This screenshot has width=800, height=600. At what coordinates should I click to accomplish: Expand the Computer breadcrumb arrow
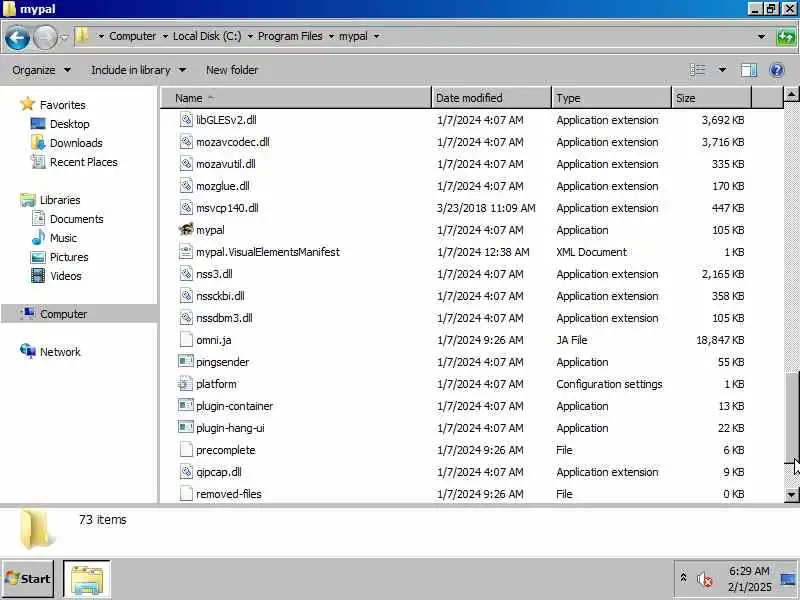[x=165, y=36]
